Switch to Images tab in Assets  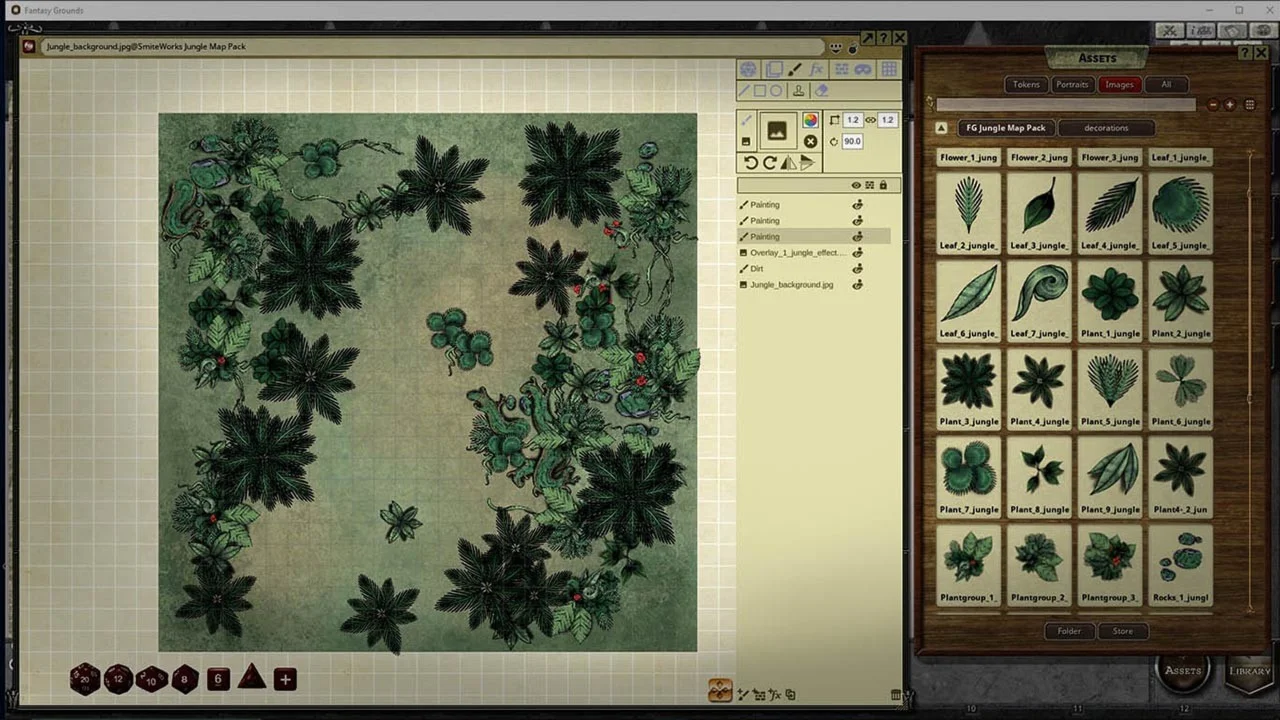[1119, 84]
